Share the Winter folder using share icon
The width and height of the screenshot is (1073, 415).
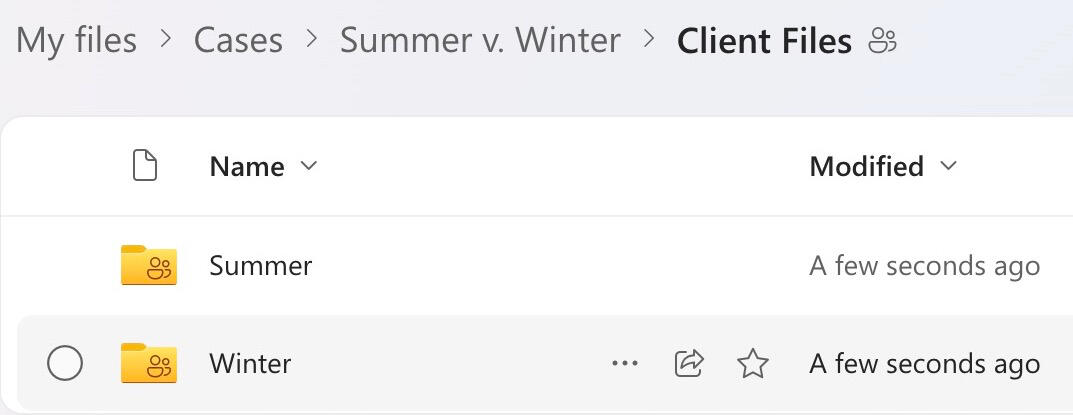[x=689, y=363]
